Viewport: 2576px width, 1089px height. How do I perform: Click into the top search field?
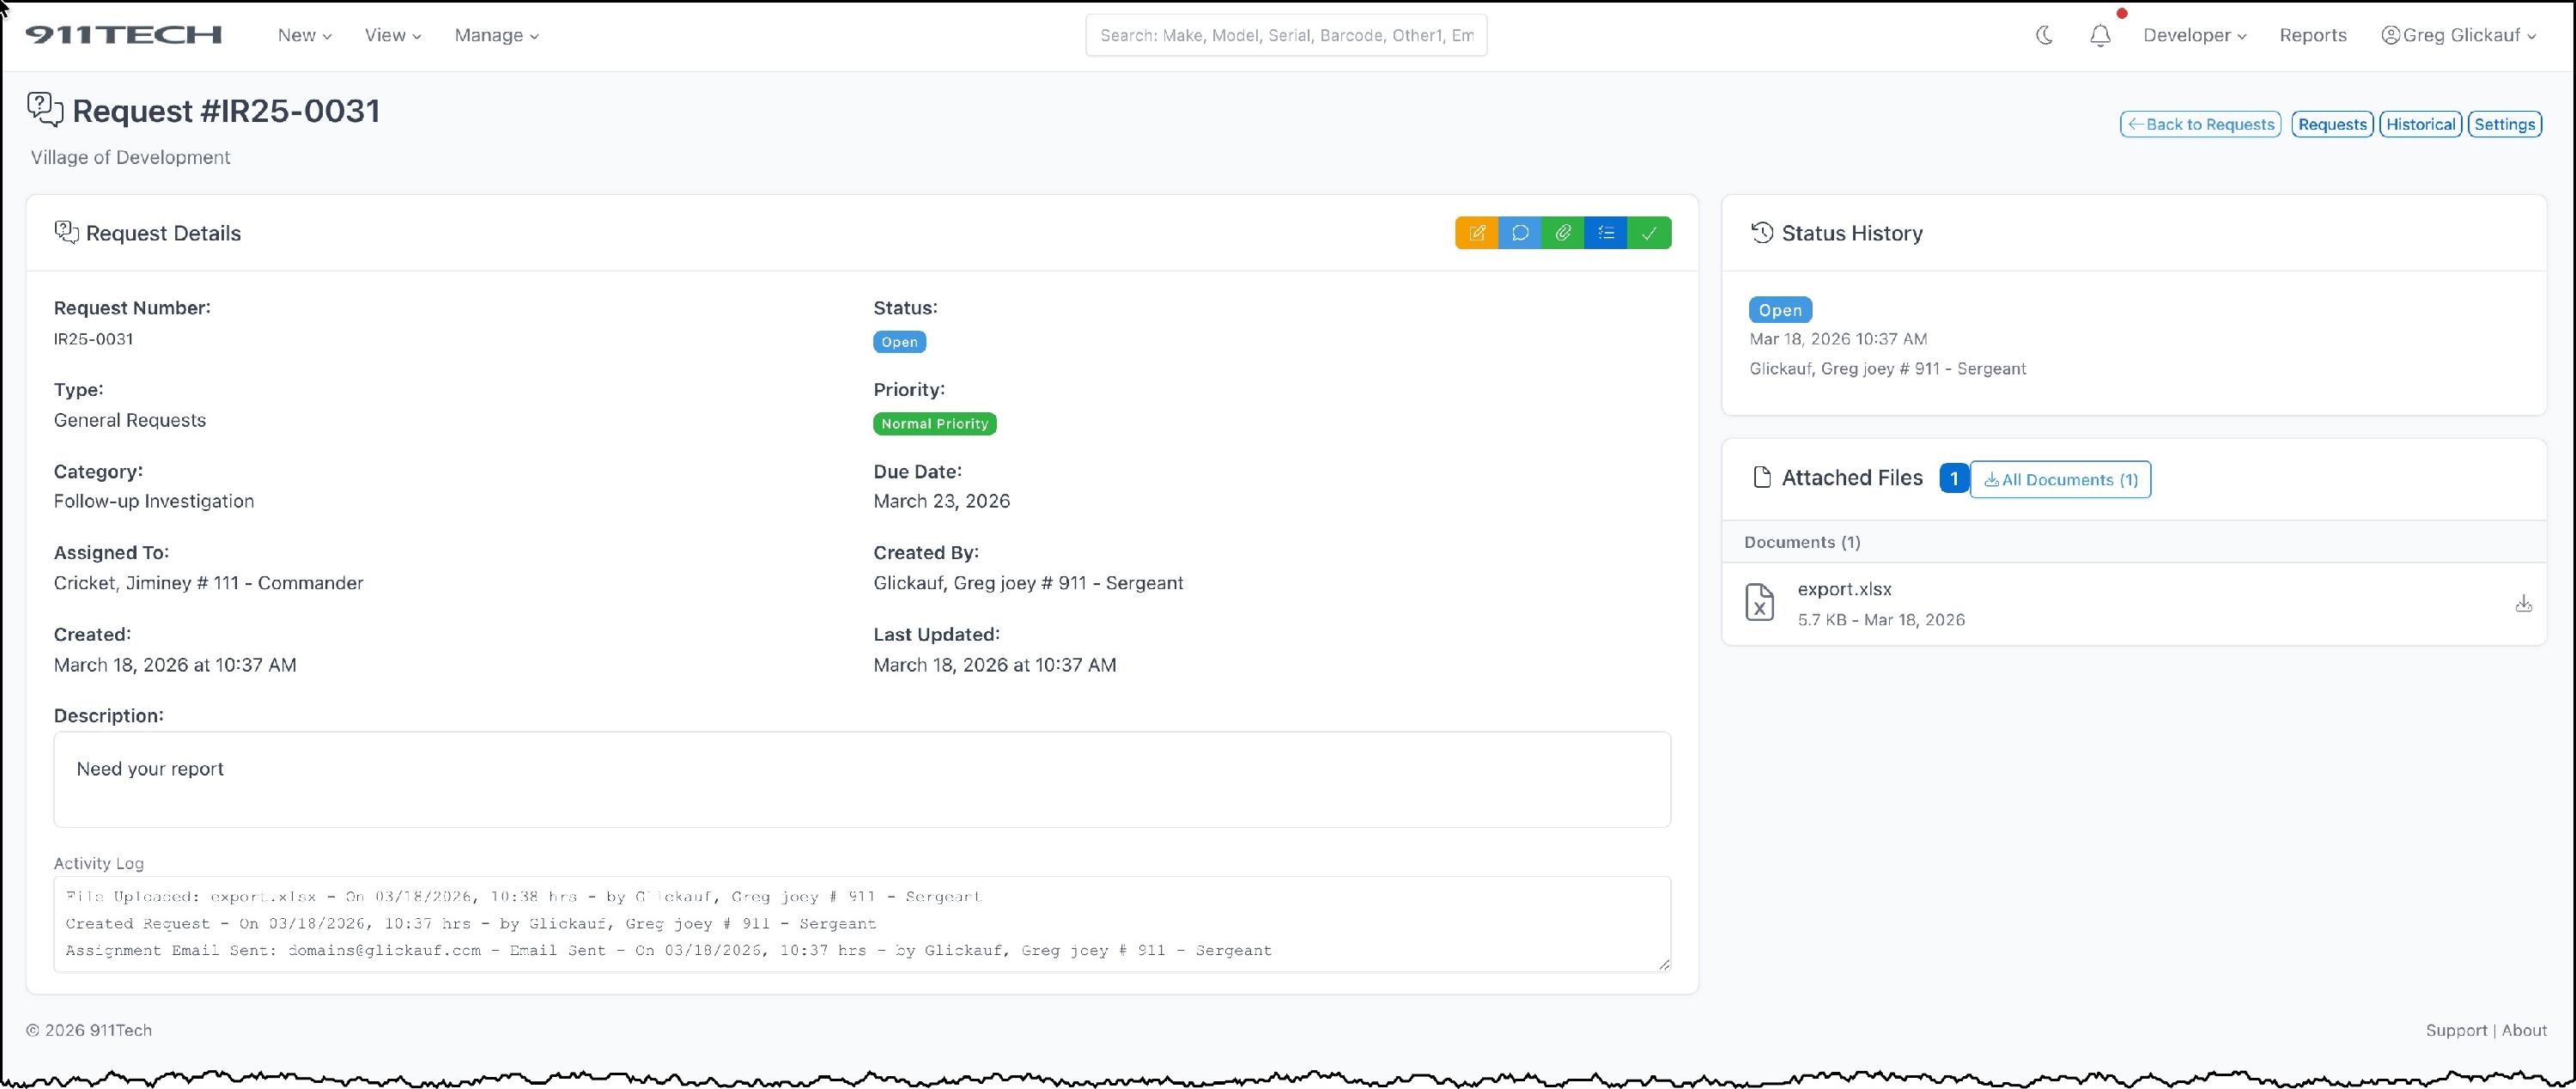(1286, 36)
